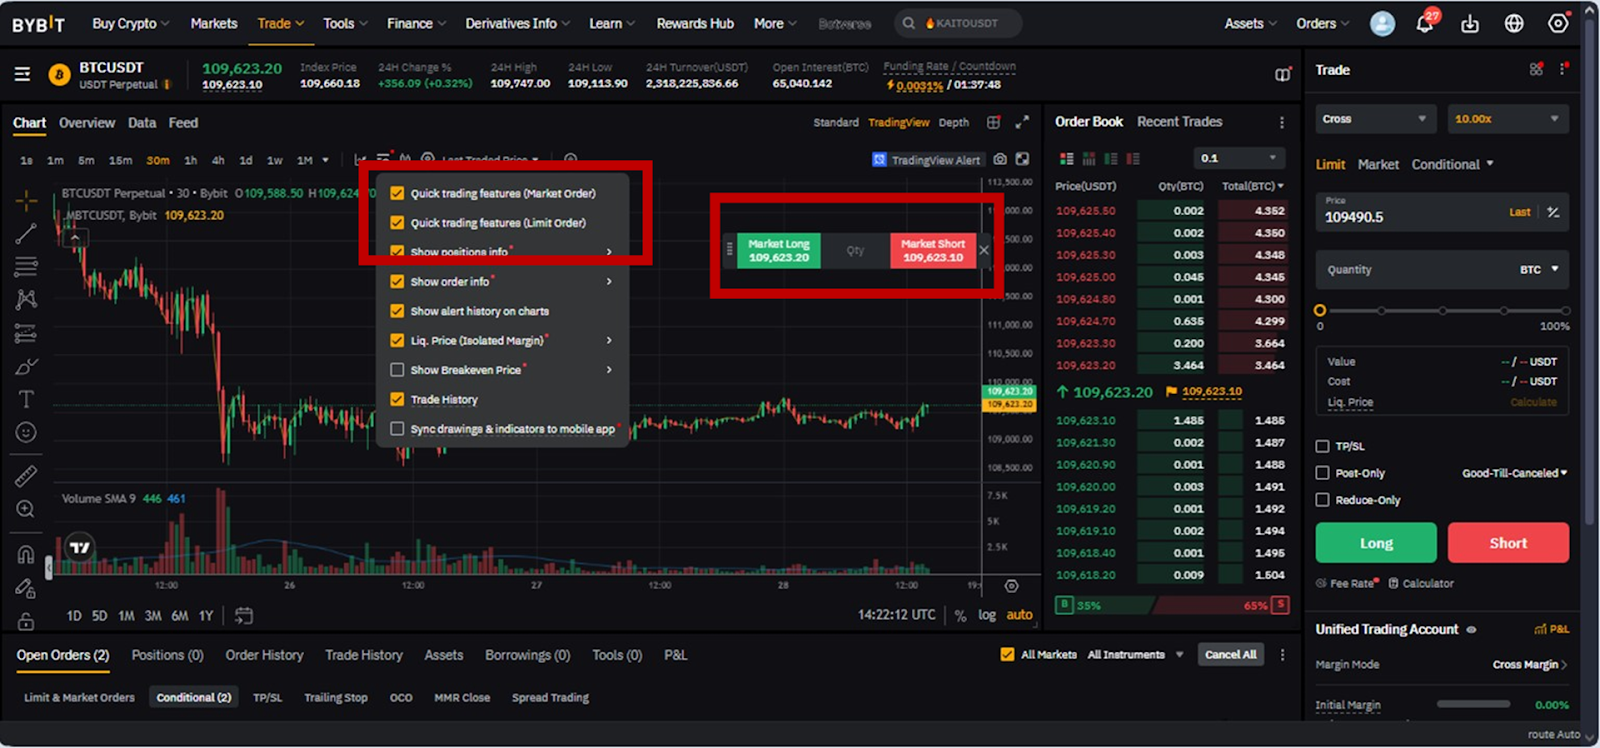Image resolution: width=1600 pixels, height=748 pixels.
Task: Enable the TP/SL checkbox
Action: point(1322,446)
